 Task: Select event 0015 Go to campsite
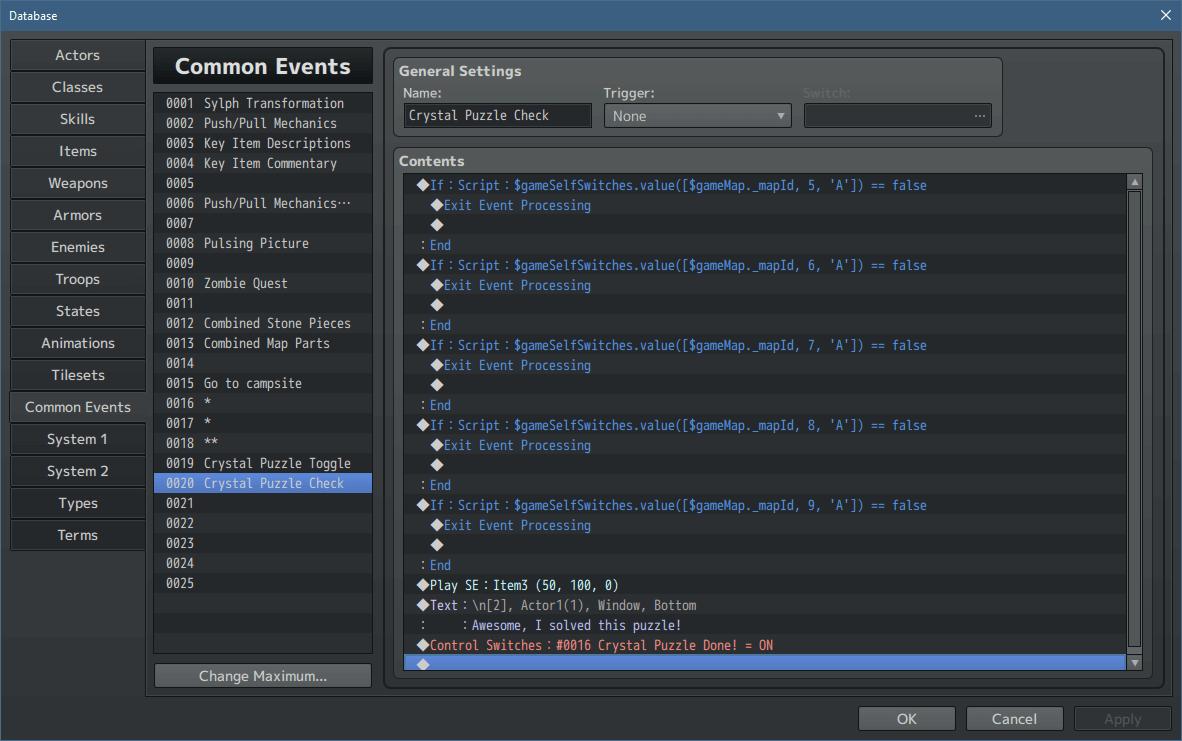[263, 383]
